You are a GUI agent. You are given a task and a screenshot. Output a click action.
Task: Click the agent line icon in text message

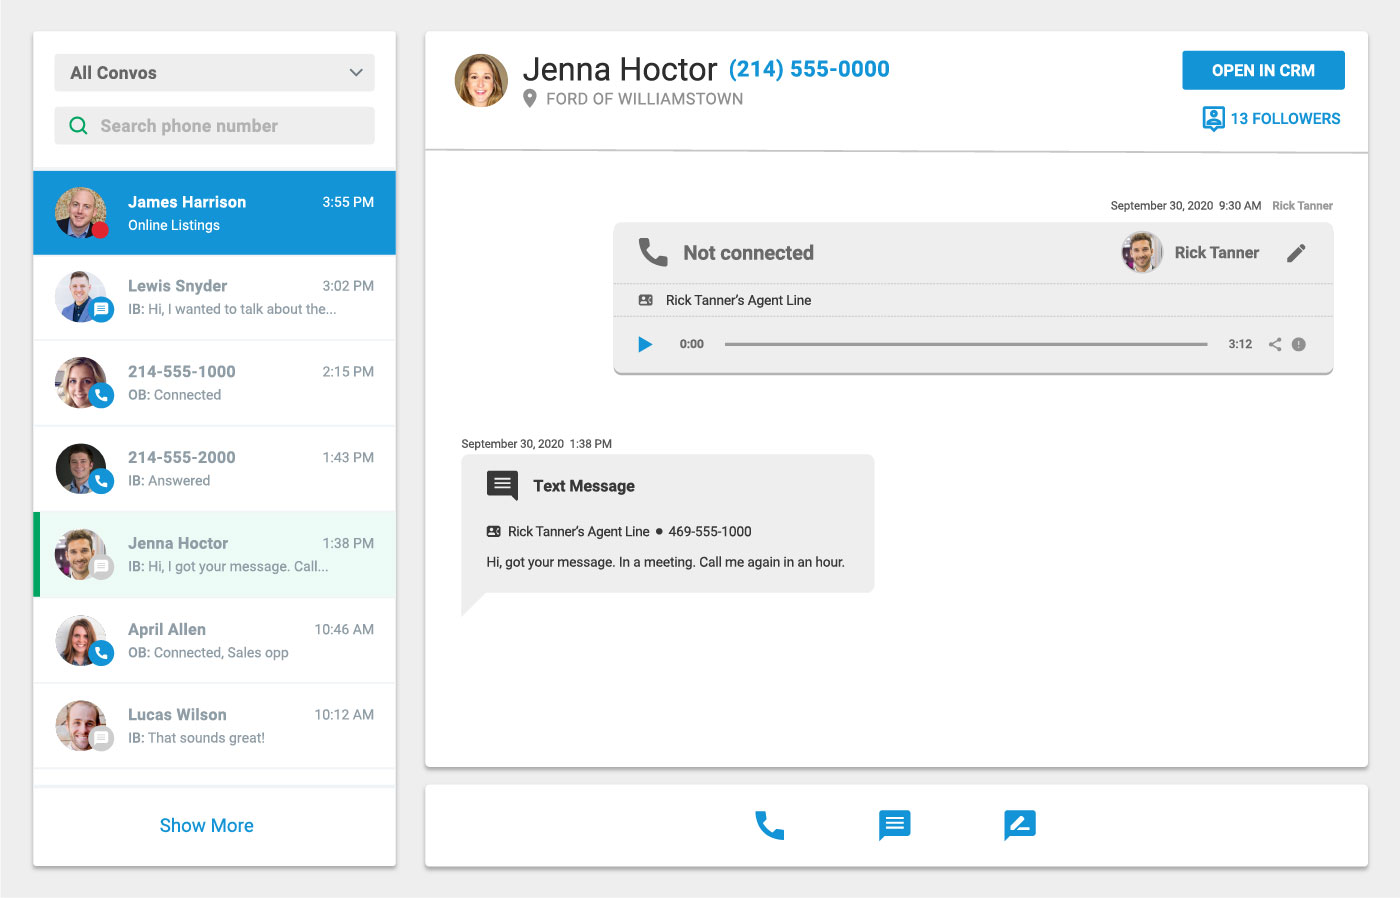[493, 532]
